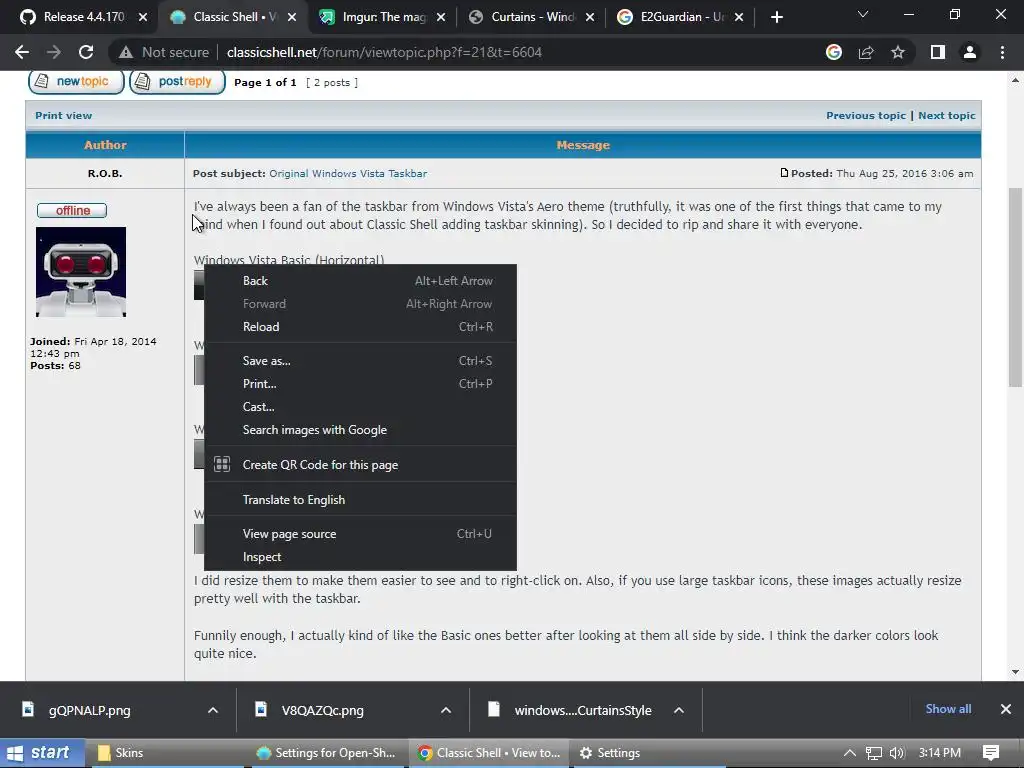Click the offline status badge
Viewport: 1024px width, 768px height.
tap(72, 210)
